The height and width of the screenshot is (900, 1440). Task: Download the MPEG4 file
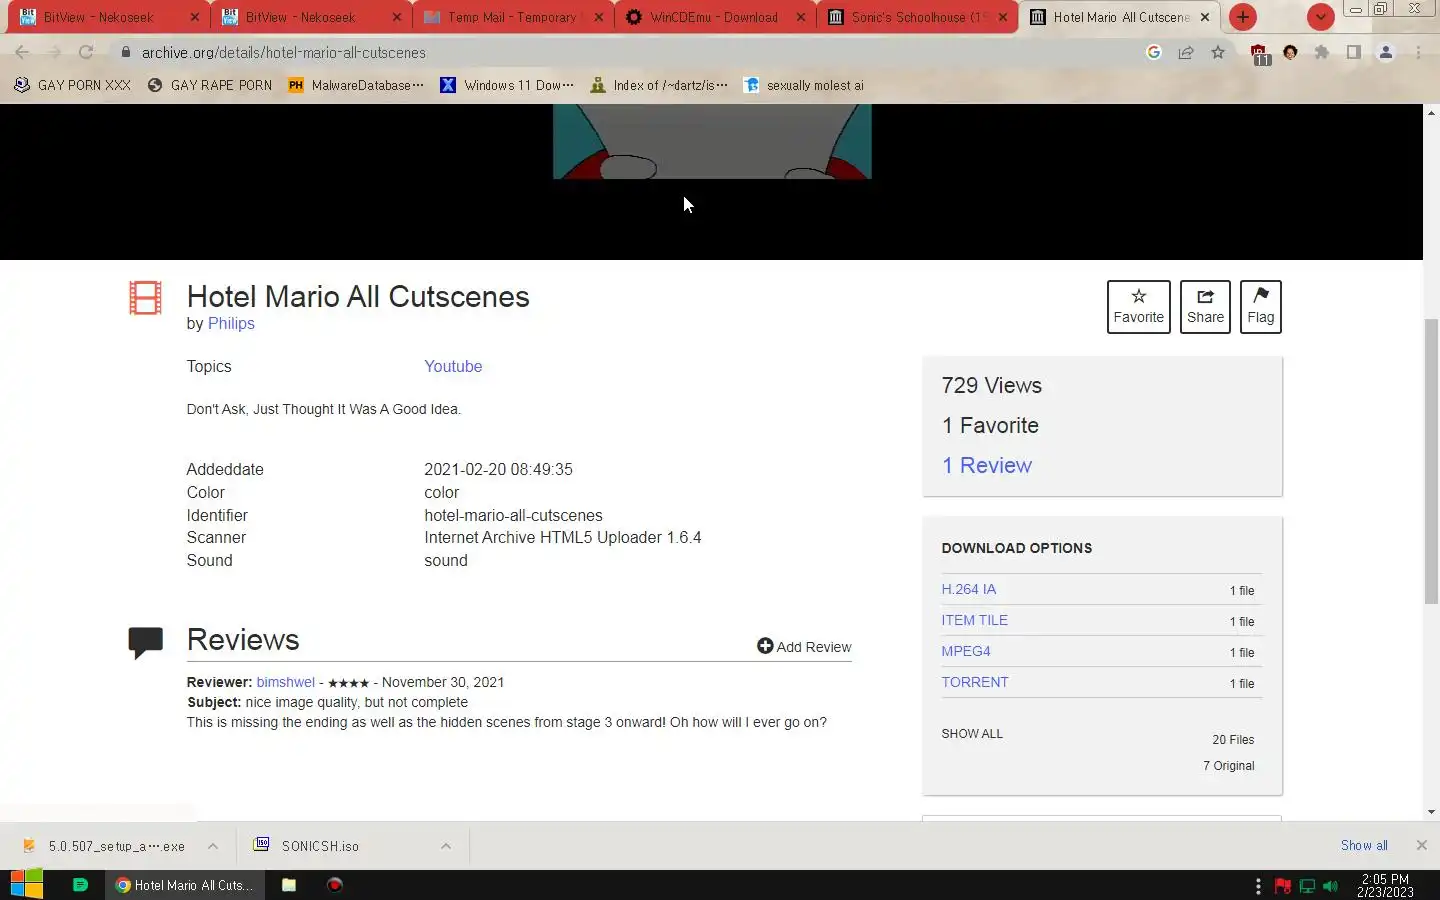pyautogui.click(x=965, y=651)
